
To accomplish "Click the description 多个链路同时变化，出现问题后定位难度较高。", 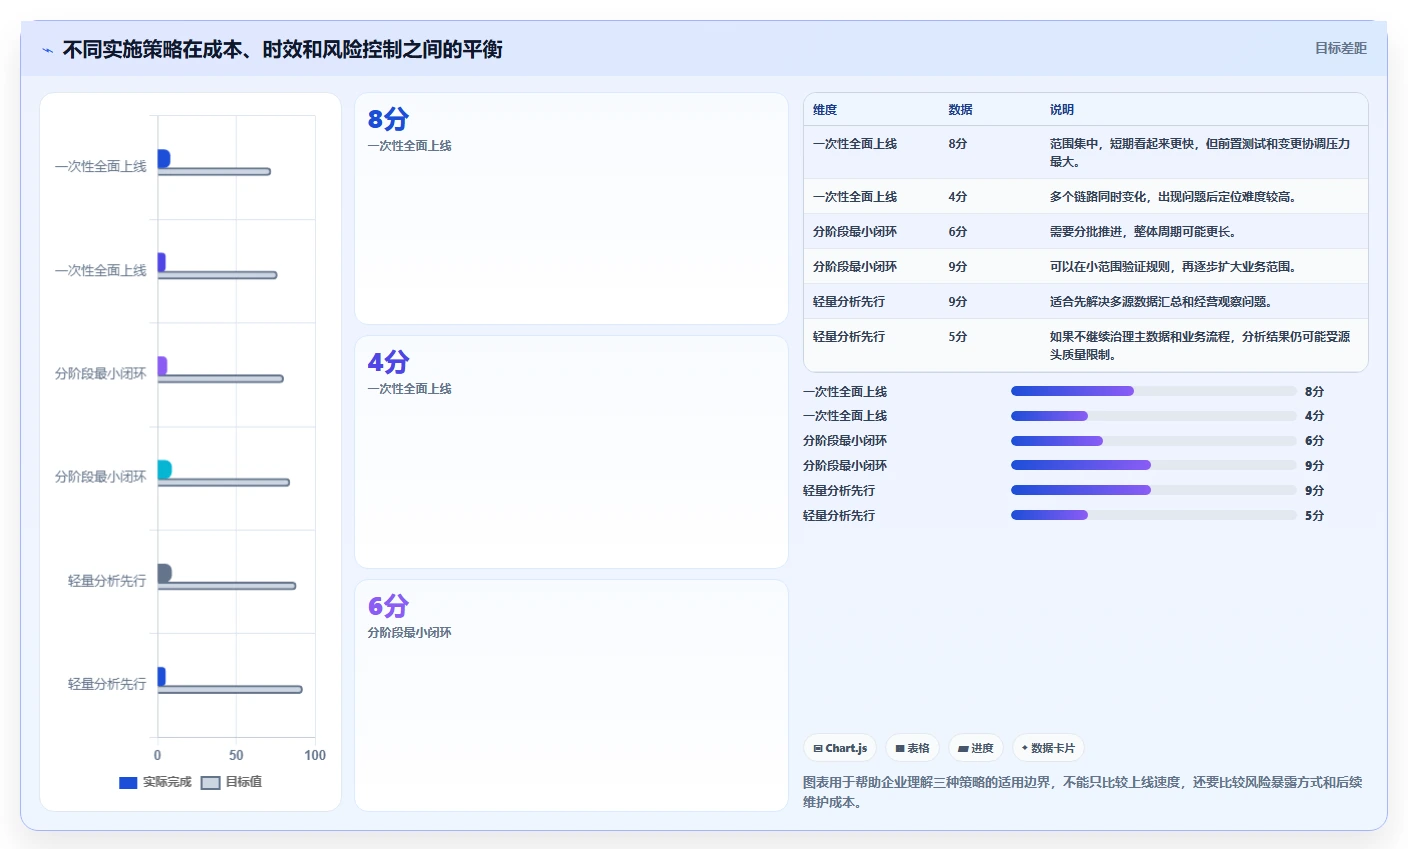I will 1173,197.
